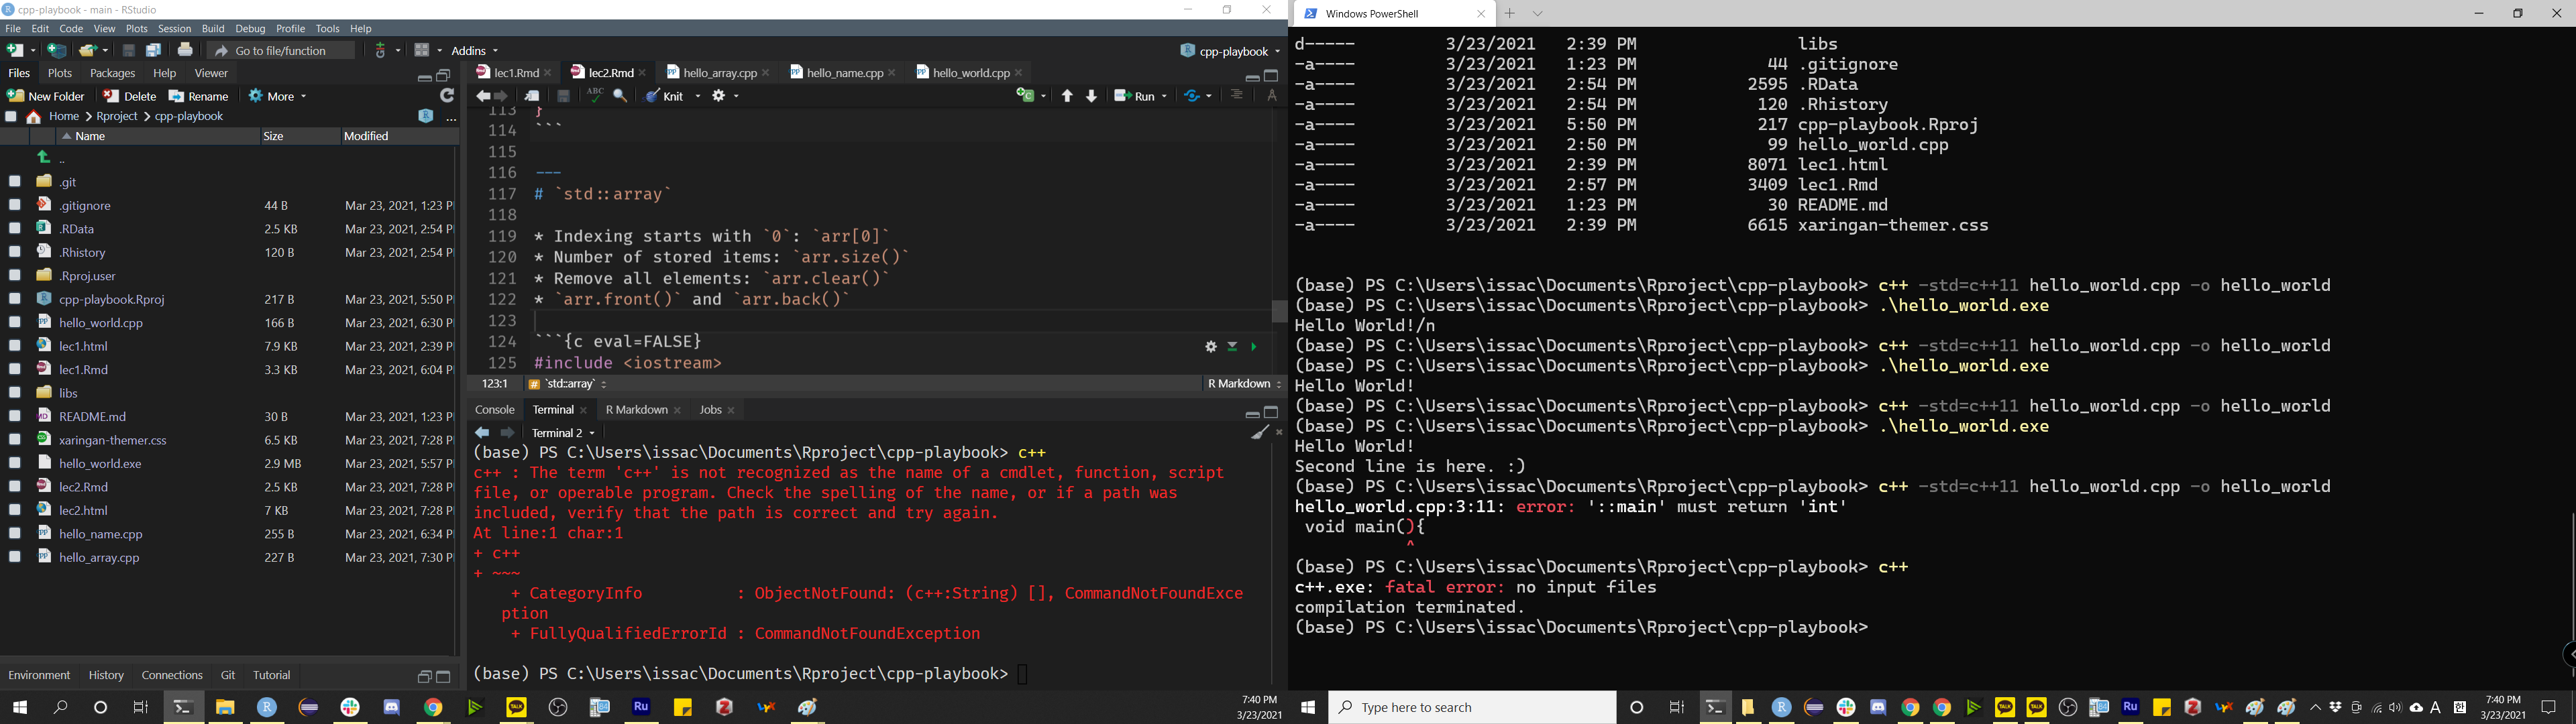Click the New Folder button
The width and height of the screenshot is (2576, 724).
click(46, 96)
